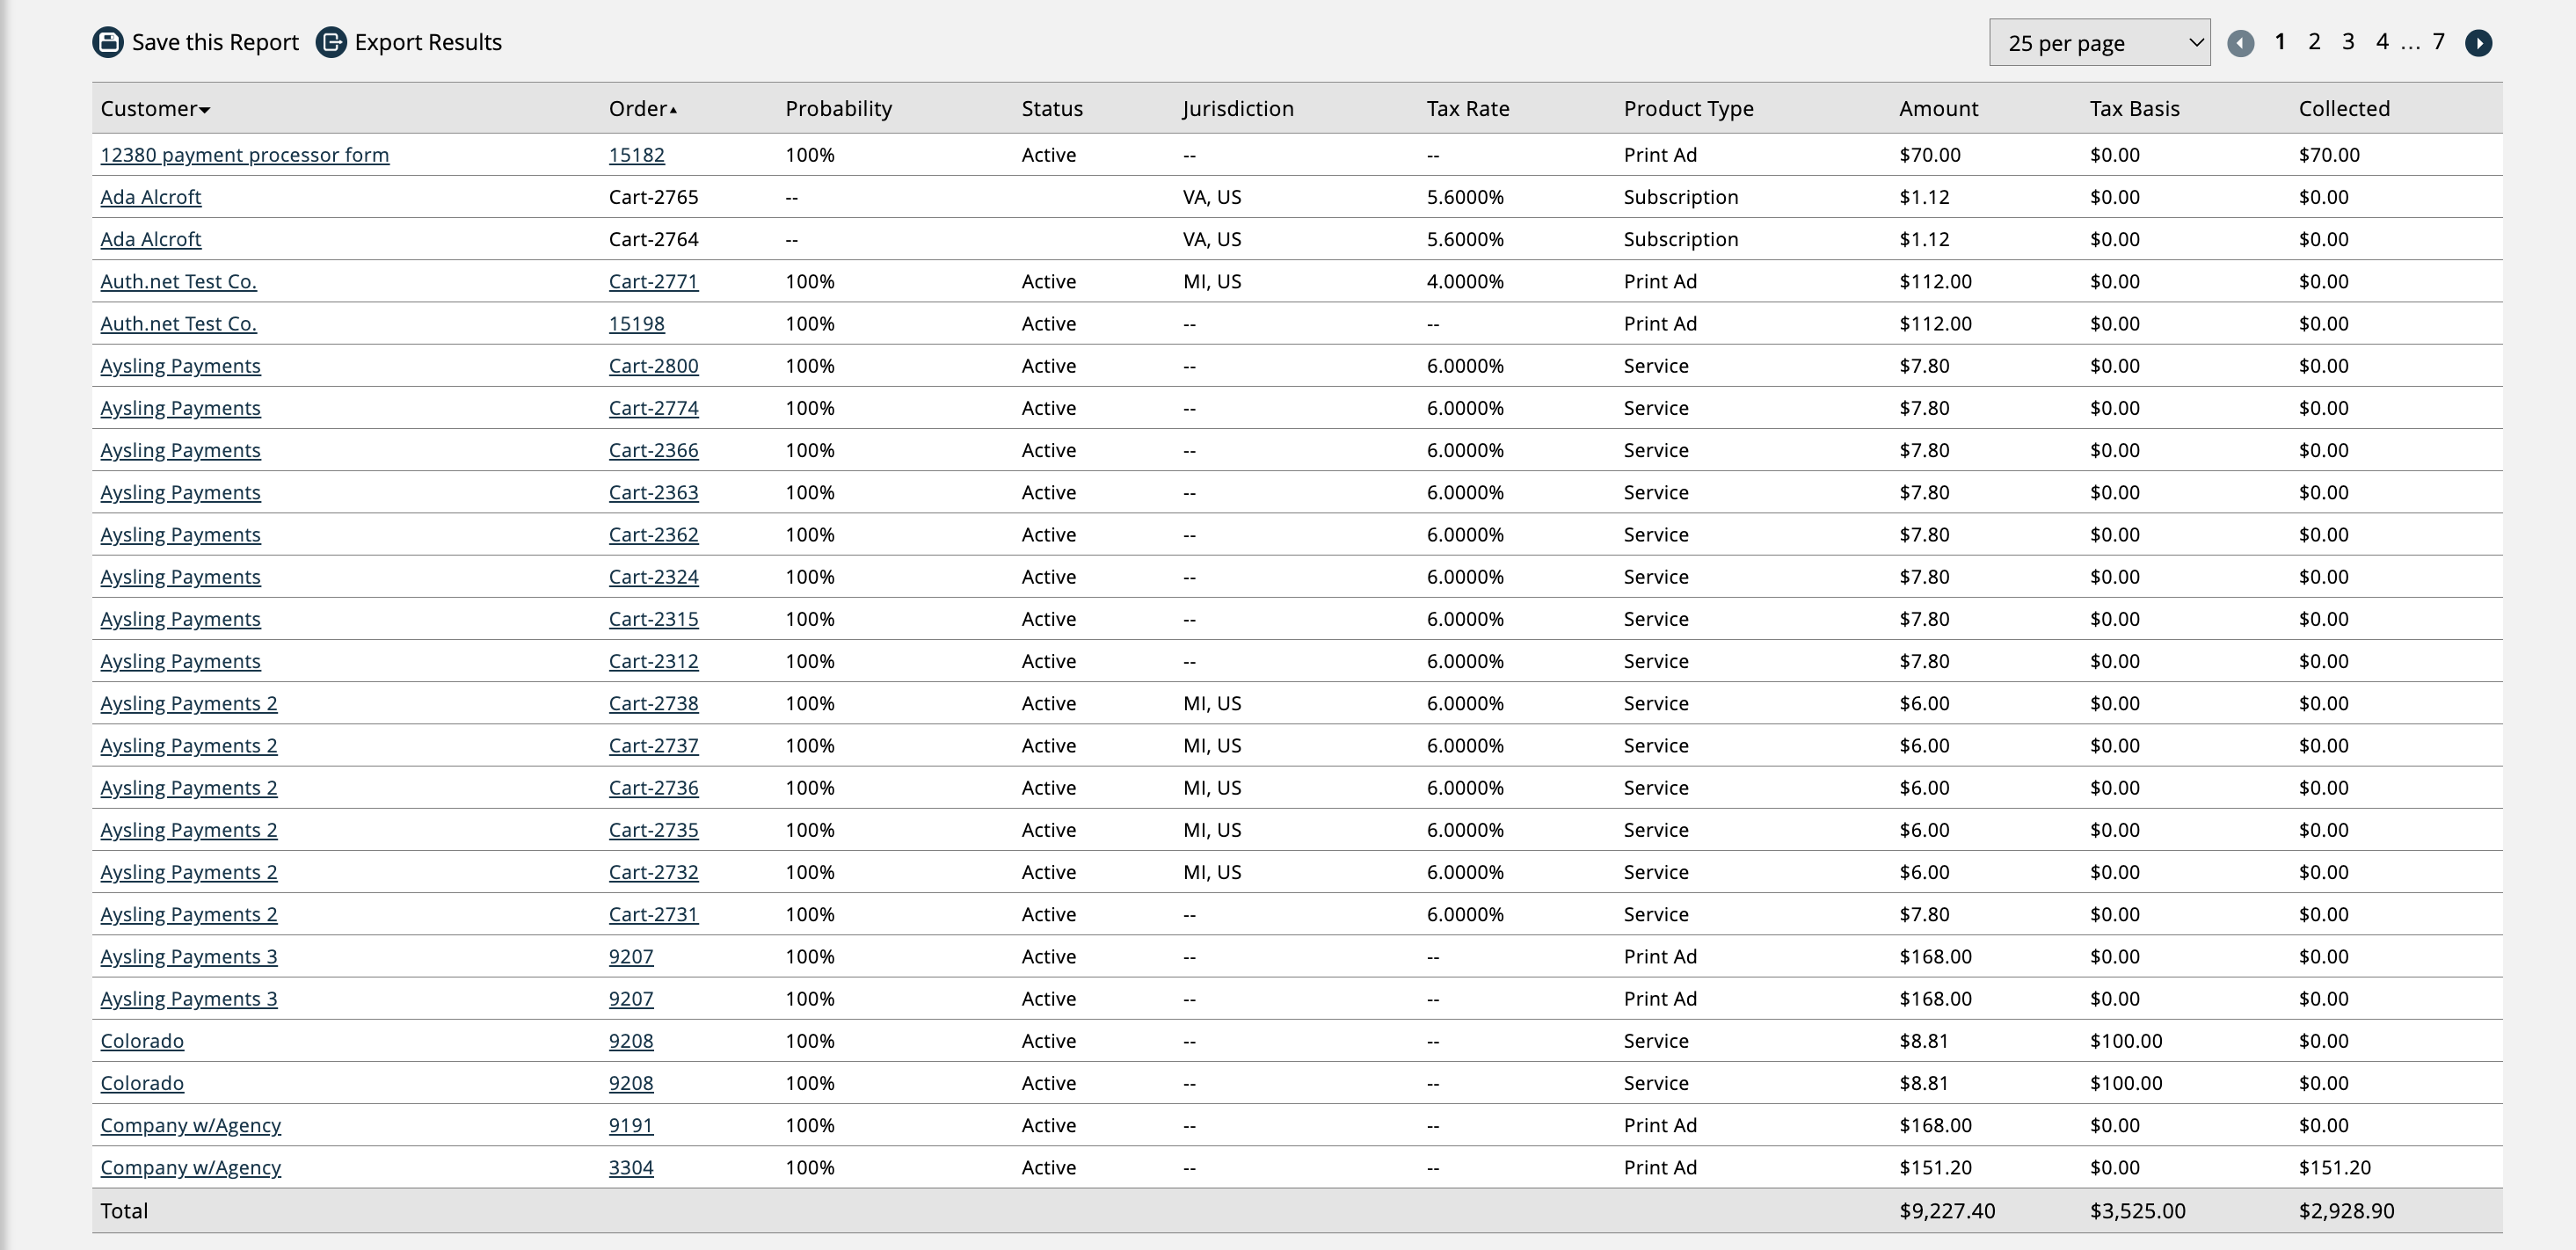Click the previous page arrow icon
The height and width of the screenshot is (1250, 2576).
point(2240,43)
